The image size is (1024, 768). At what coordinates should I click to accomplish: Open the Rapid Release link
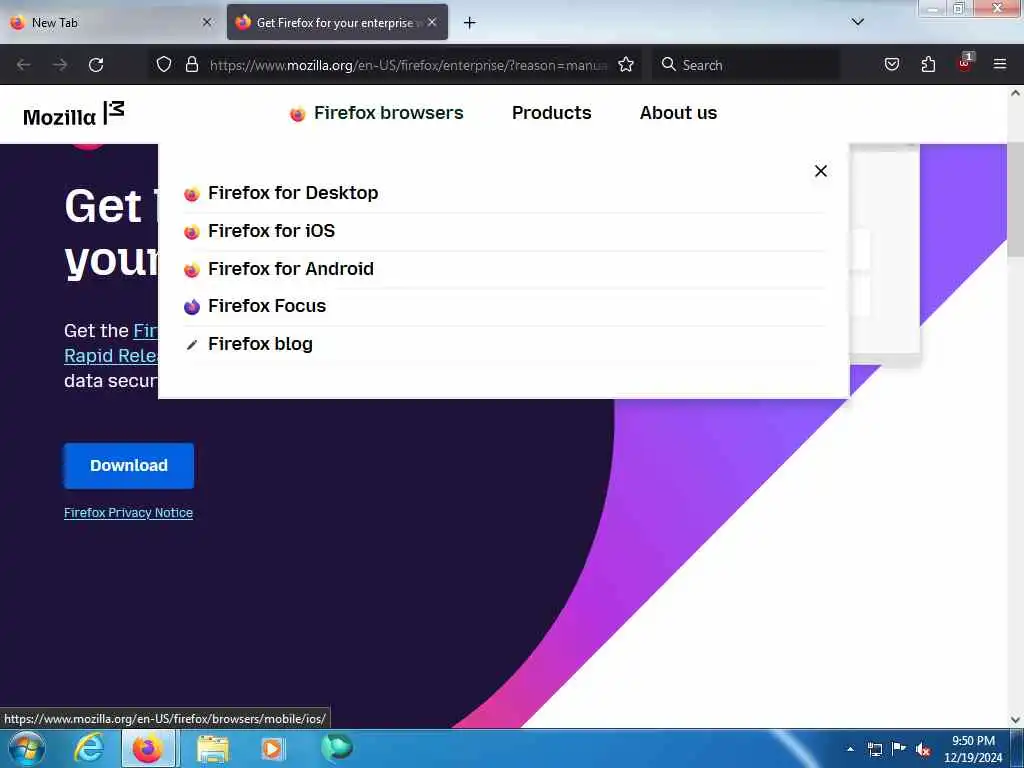coord(111,356)
